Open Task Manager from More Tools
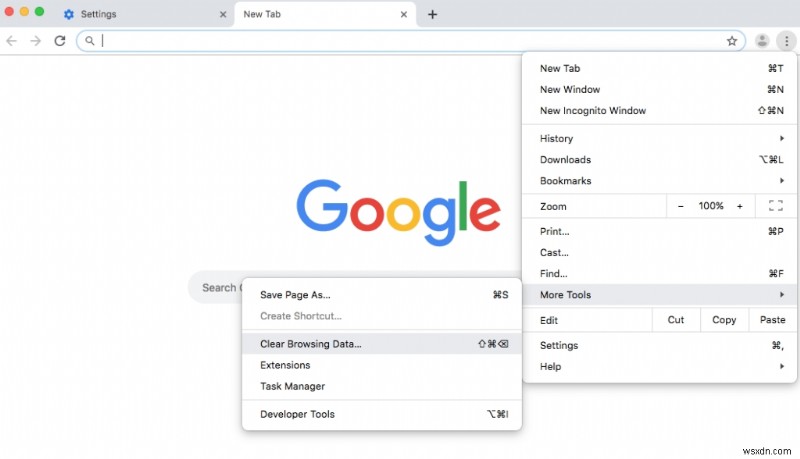This screenshot has width=800, height=459. (382, 386)
